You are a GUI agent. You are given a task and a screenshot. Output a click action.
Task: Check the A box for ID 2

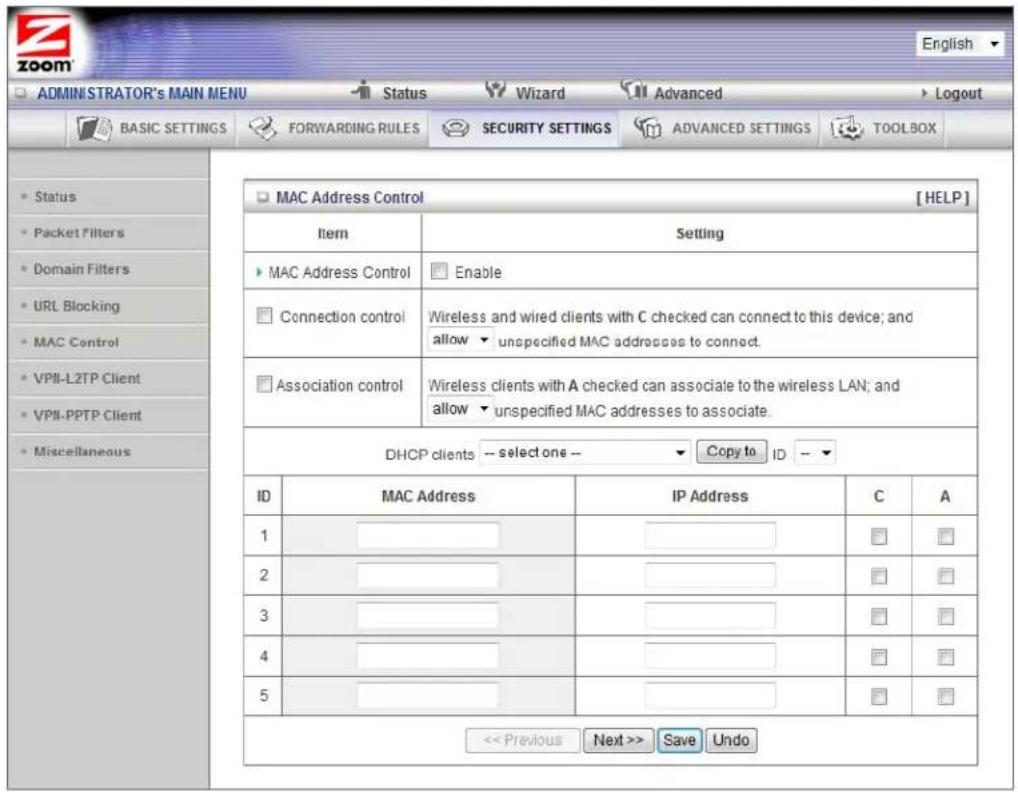click(945, 576)
